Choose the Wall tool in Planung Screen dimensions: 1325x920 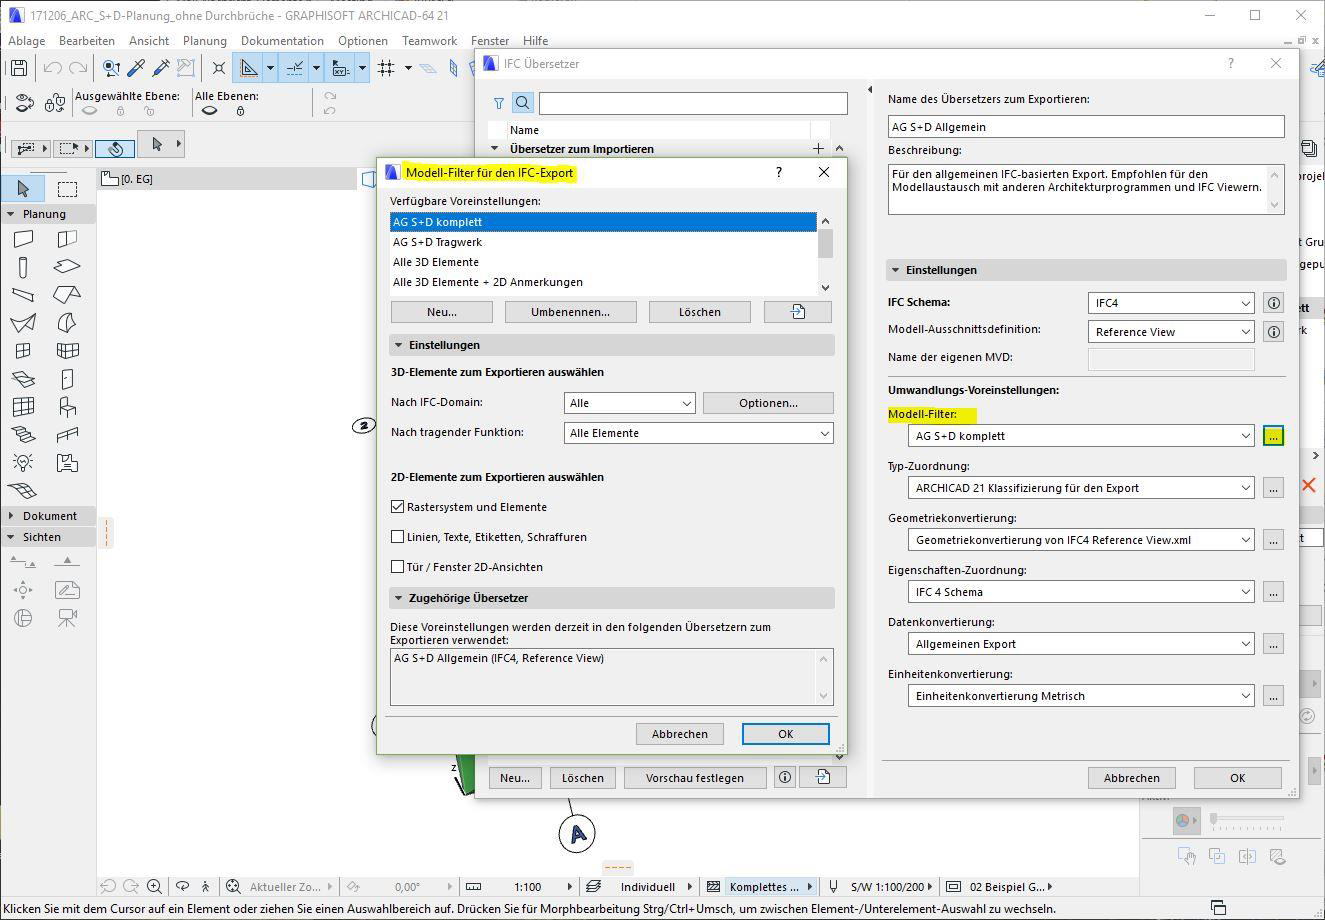(x=23, y=239)
